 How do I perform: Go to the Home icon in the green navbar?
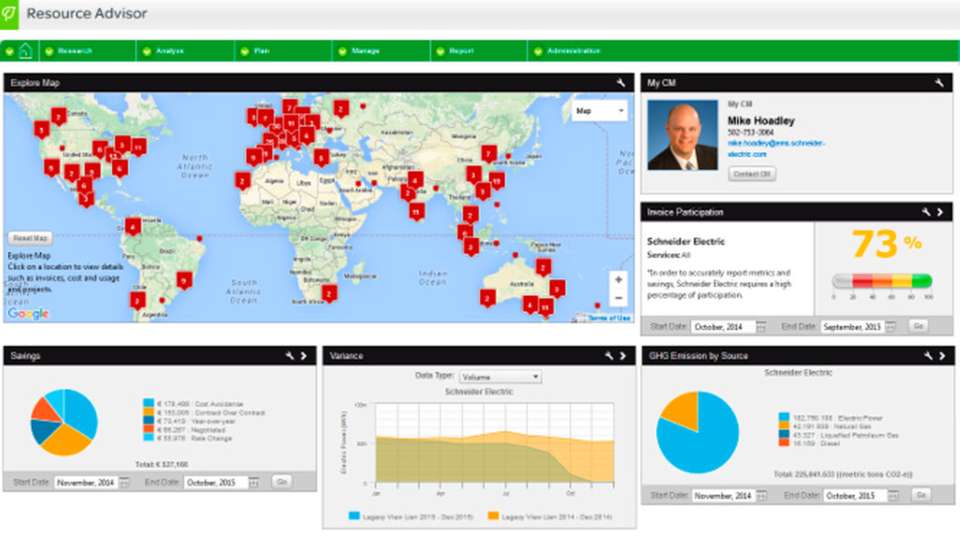click(x=25, y=51)
